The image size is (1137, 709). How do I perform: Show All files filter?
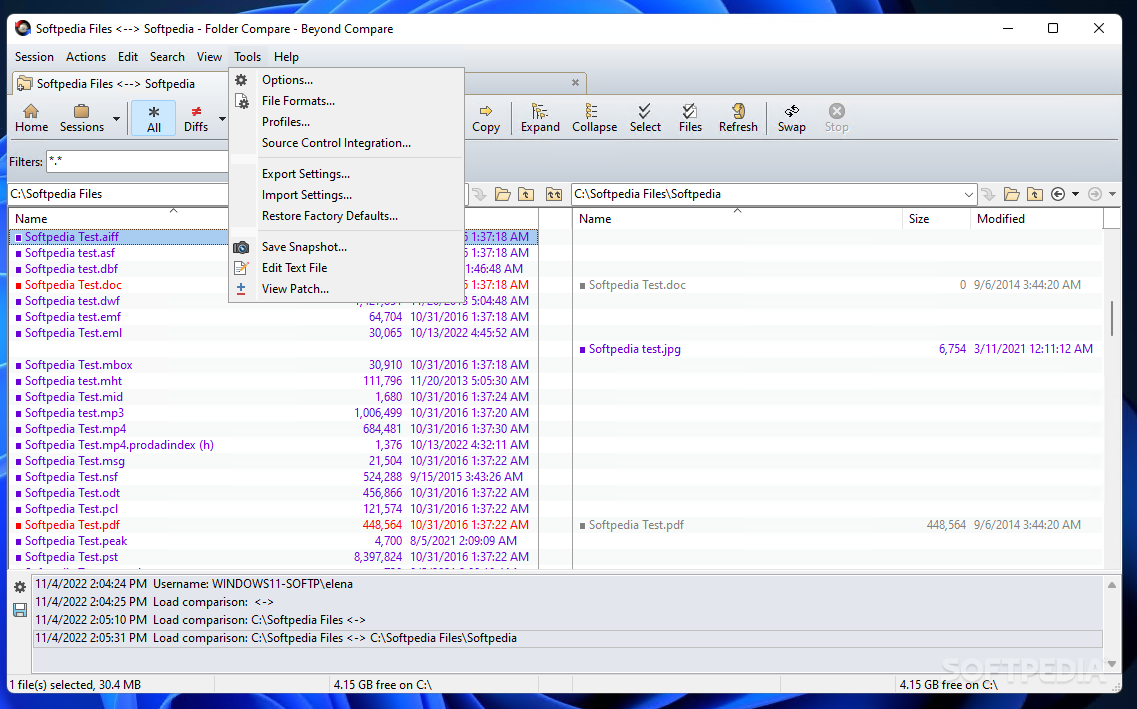click(154, 118)
